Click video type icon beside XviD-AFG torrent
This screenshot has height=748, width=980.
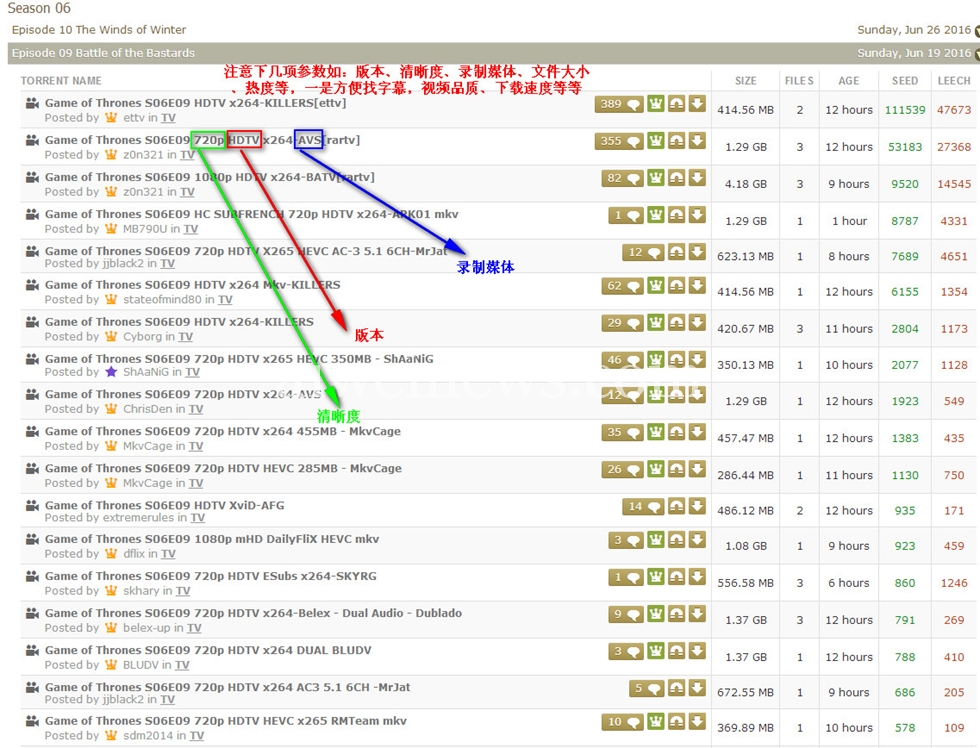32,504
